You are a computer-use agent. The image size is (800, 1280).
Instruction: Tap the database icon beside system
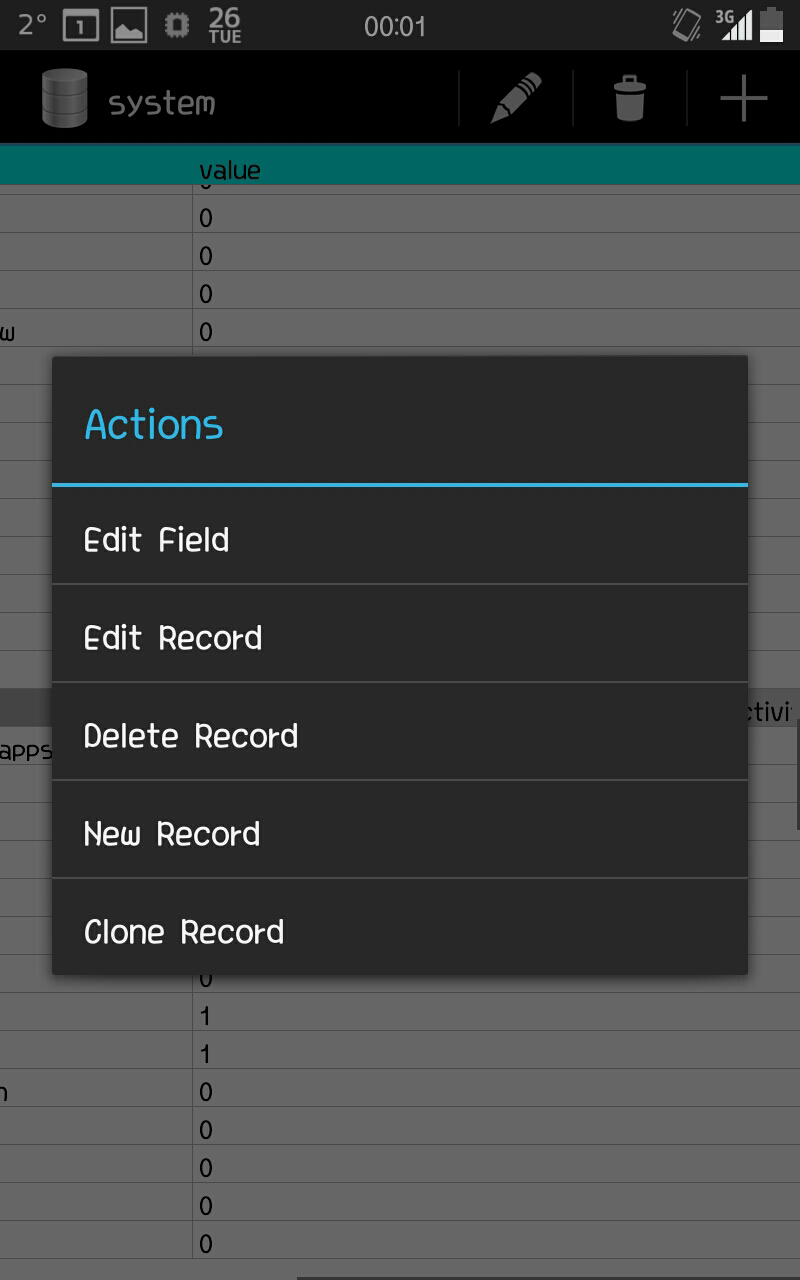[65, 99]
